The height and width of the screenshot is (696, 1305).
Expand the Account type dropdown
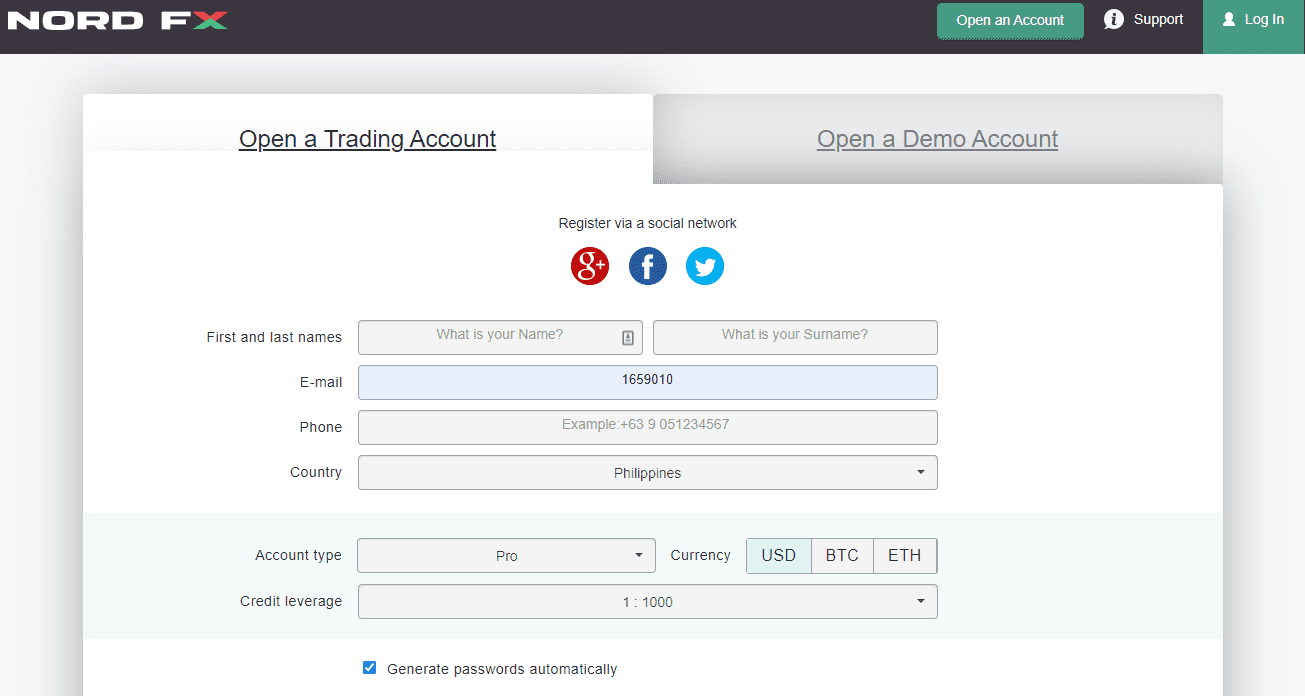click(506, 556)
